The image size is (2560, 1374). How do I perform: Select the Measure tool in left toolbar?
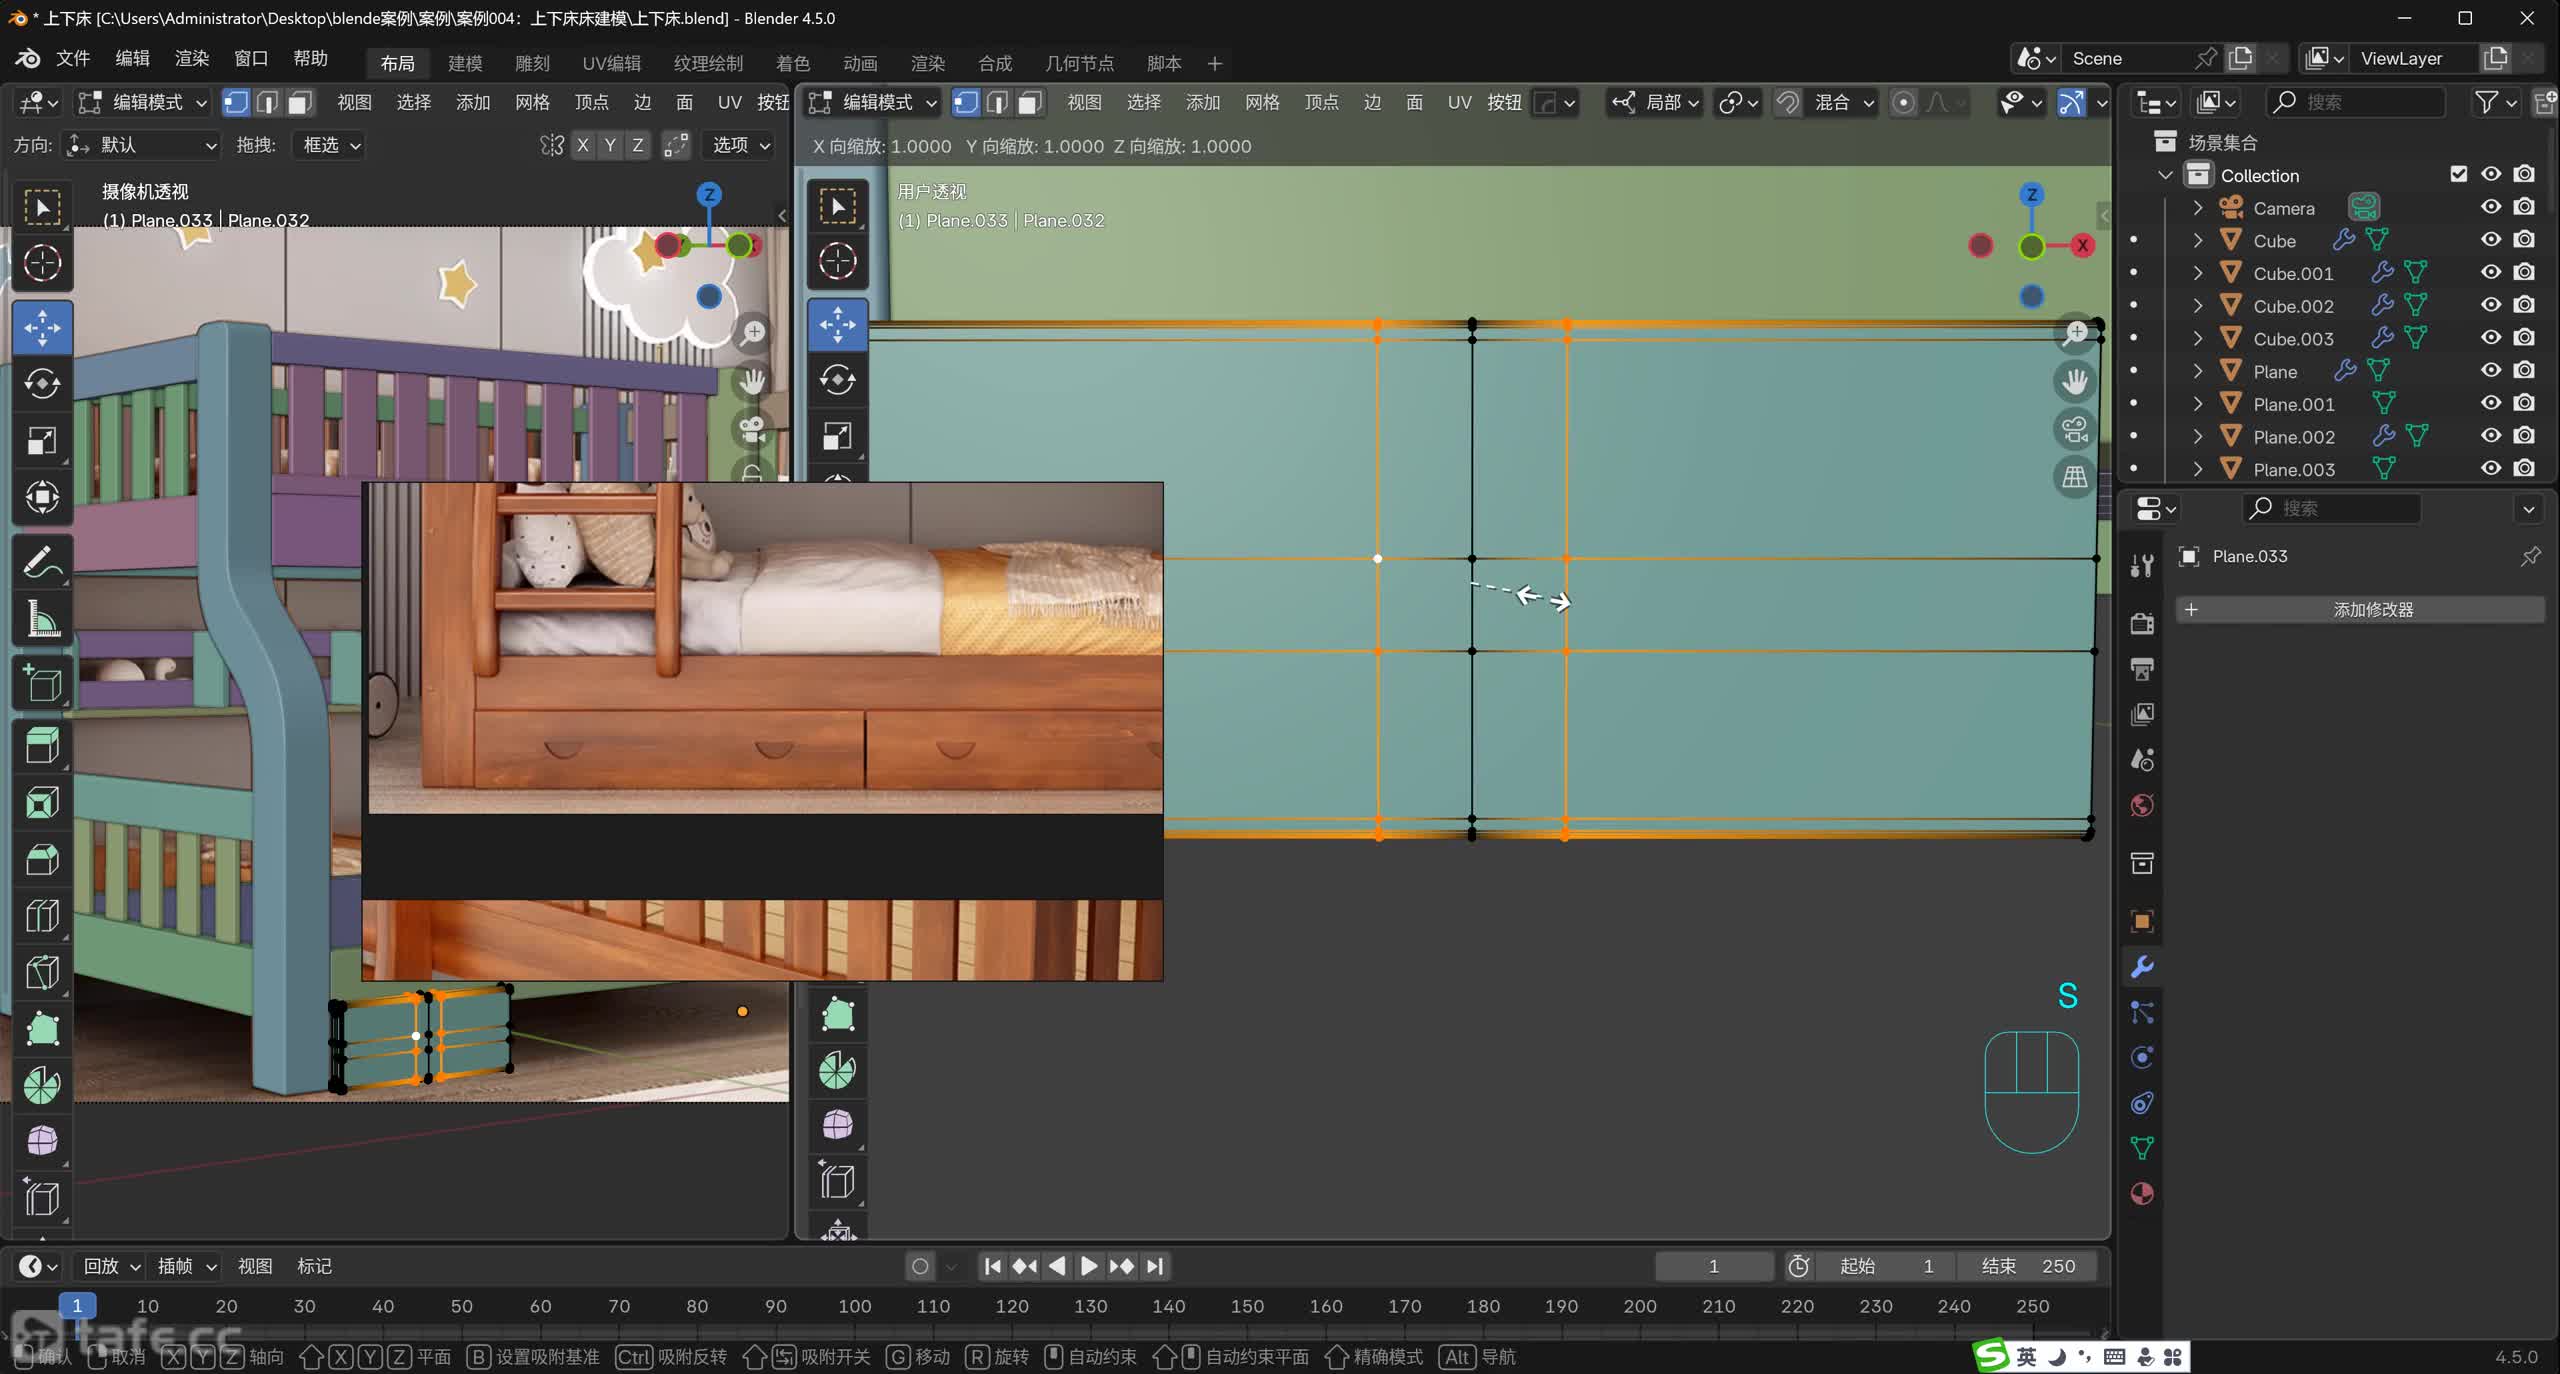tap(42, 620)
